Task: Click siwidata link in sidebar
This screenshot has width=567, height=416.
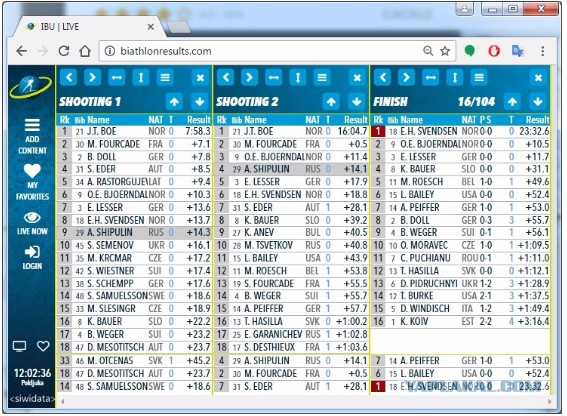Action: click(x=32, y=399)
